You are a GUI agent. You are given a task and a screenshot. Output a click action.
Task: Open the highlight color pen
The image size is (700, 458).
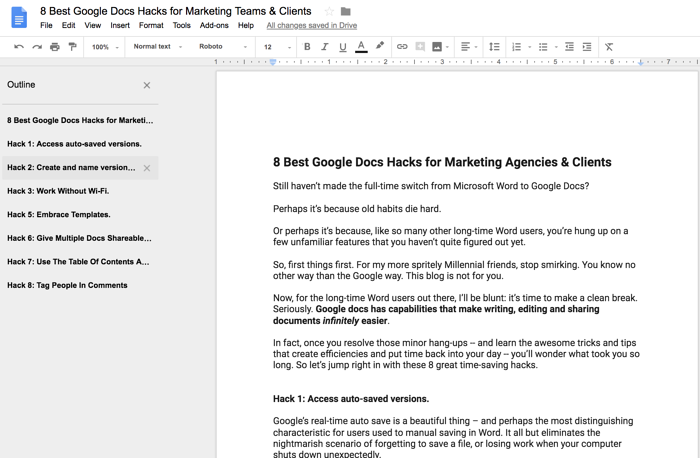point(379,46)
